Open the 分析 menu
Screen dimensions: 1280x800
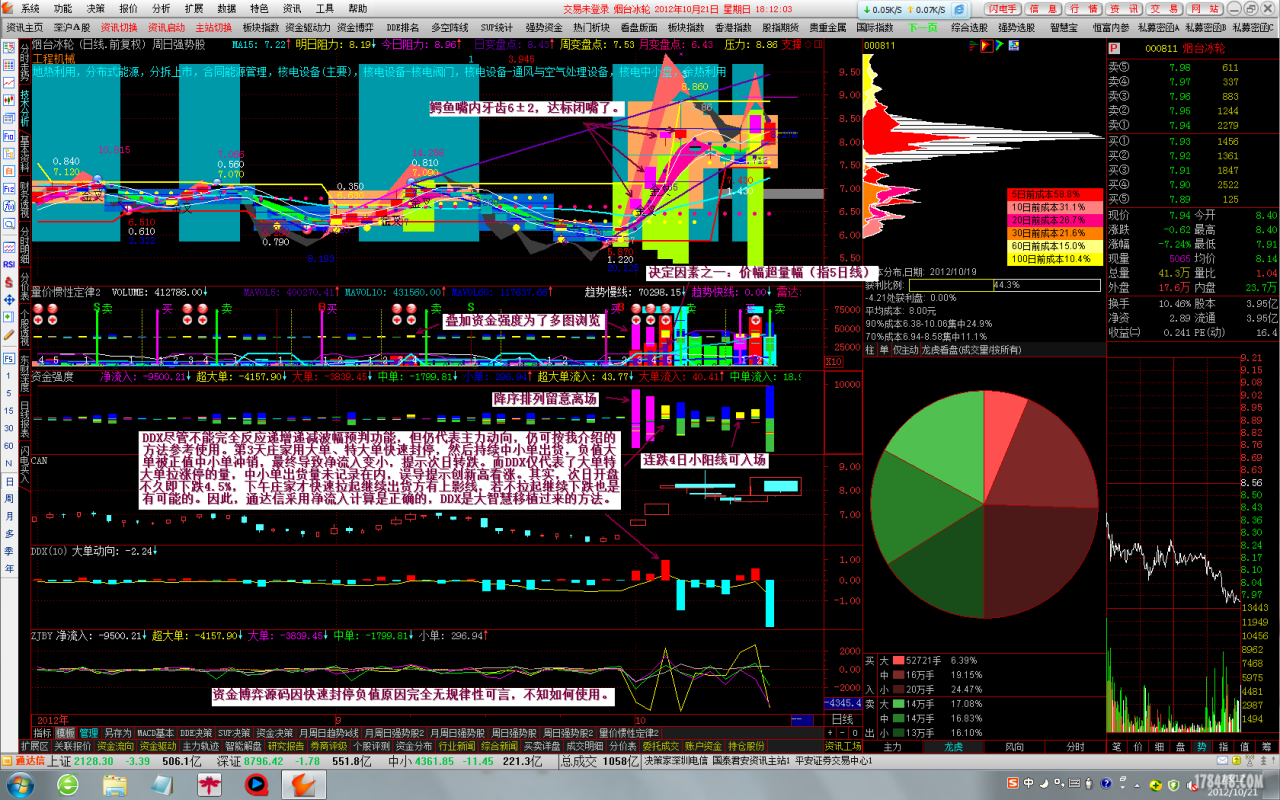[161, 8]
